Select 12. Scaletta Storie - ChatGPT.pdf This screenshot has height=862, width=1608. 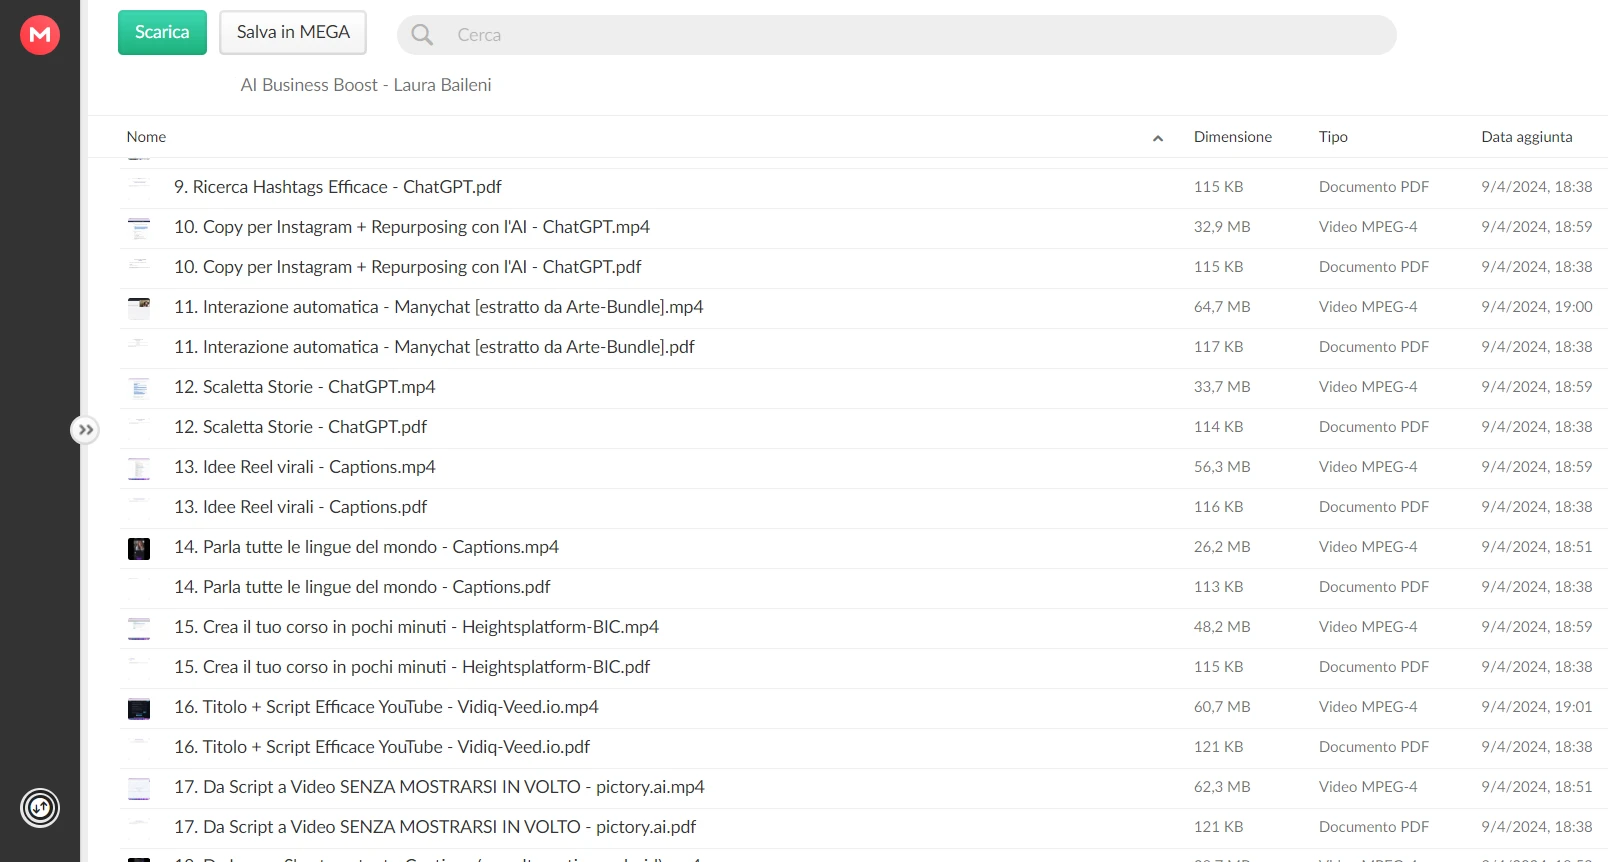300,427
